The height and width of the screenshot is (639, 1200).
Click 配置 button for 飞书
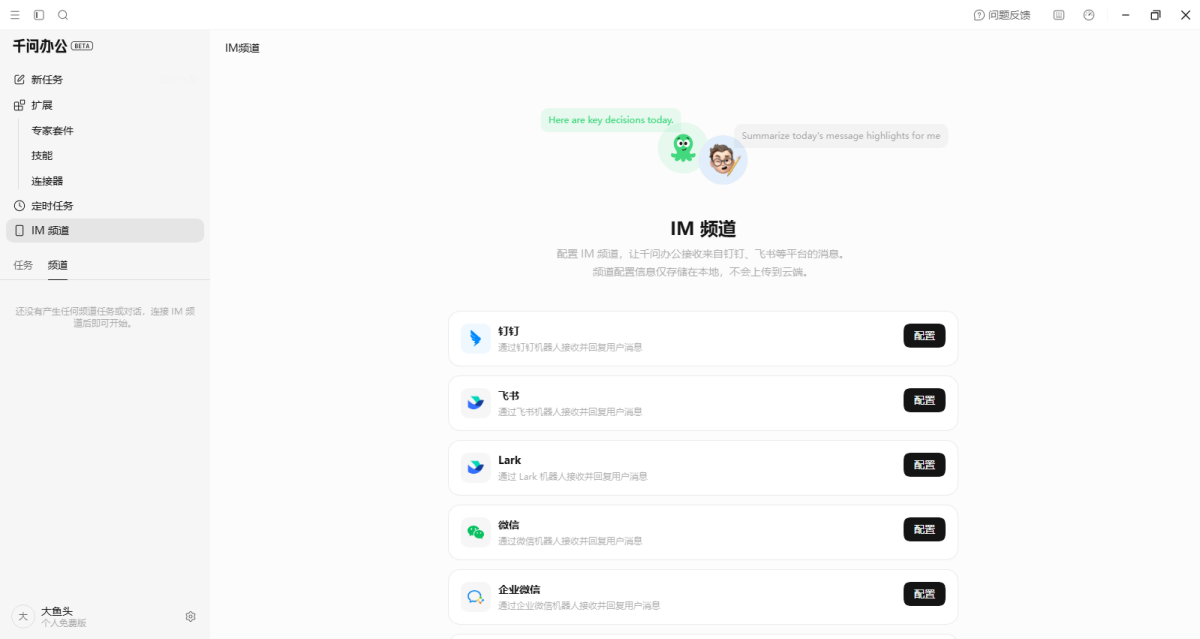(x=924, y=400)
